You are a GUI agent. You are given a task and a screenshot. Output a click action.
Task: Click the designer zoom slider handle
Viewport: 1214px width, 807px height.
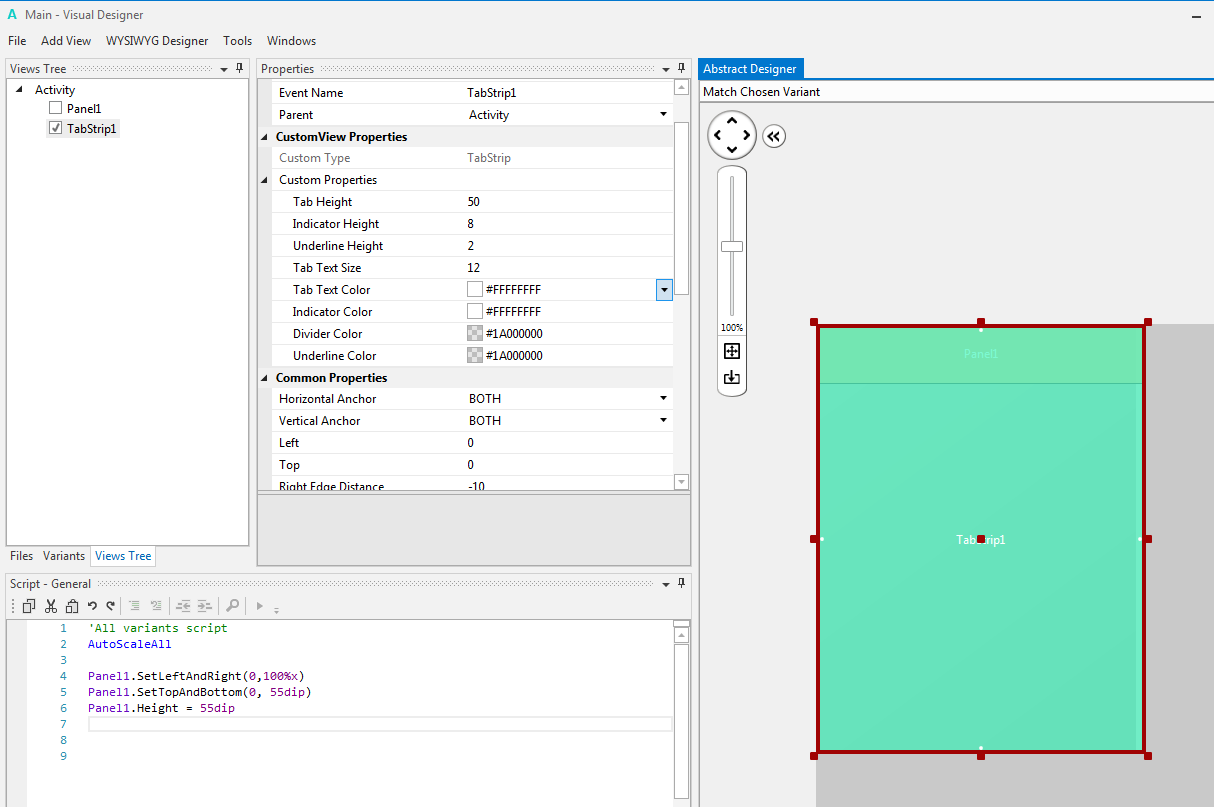732,246
